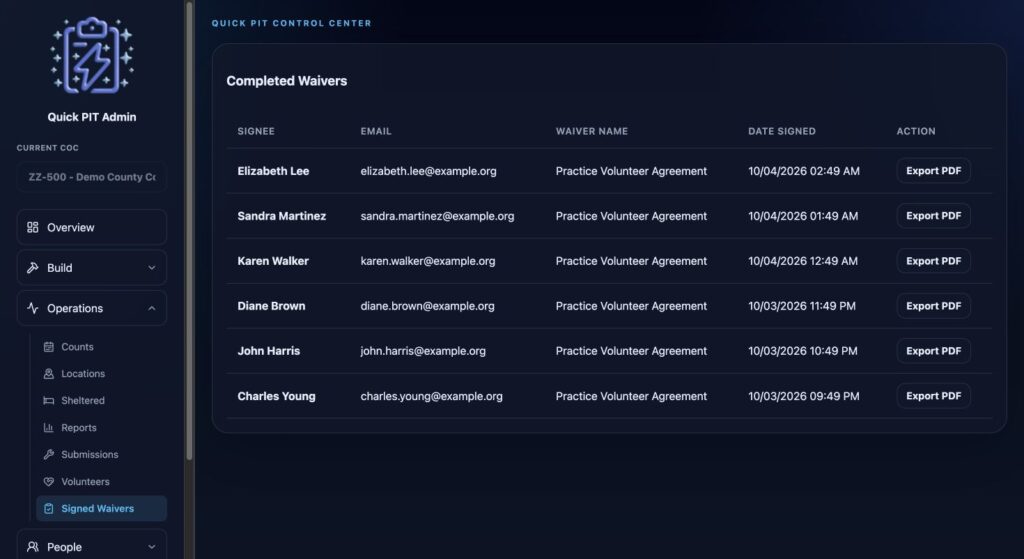Click the DATE SIGNED column header
Viewport: 1024px width, 559px height.
pyautogui.click(x=782, y=131)
